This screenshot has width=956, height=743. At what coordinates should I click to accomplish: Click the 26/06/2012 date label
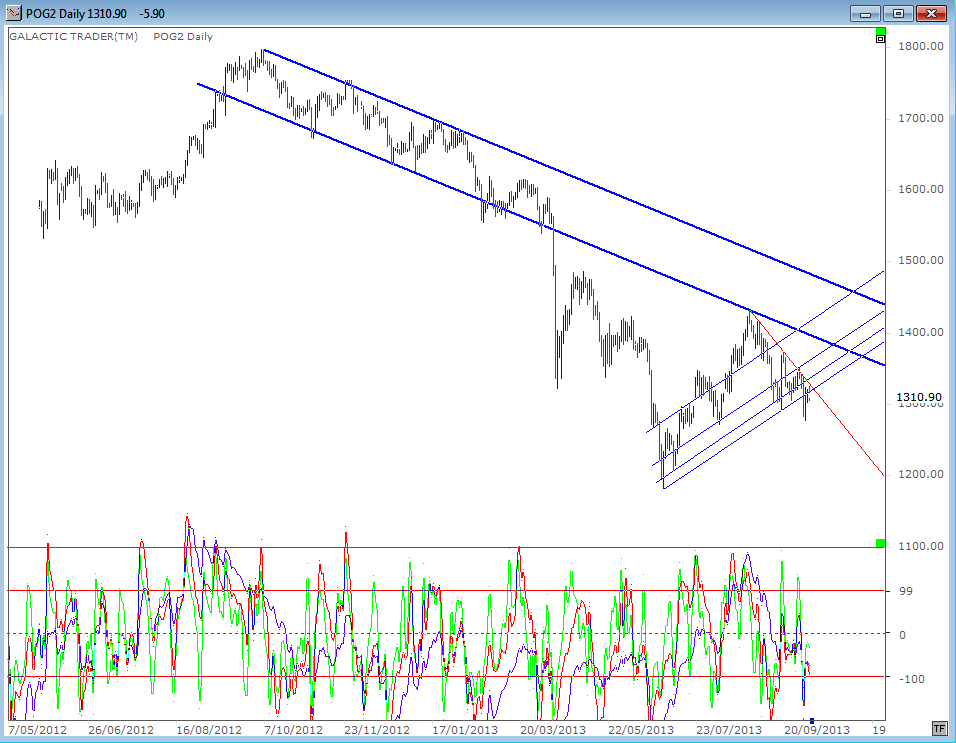pos(121,730)
